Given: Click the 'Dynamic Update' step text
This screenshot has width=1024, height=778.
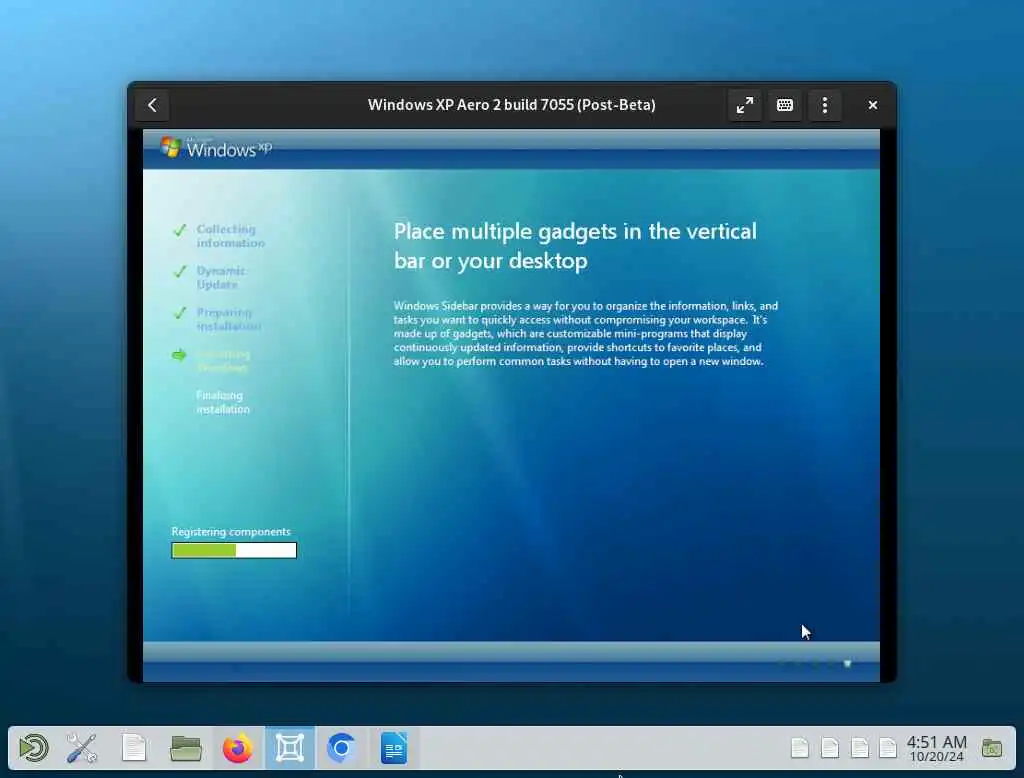Looking at the screenshot, I should (221, 278).
